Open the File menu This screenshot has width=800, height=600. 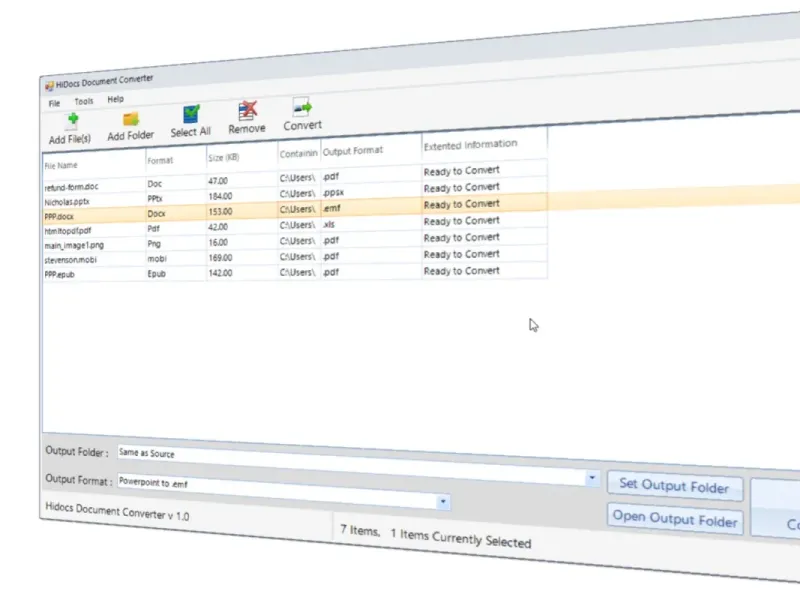click(x=54, y=104)
